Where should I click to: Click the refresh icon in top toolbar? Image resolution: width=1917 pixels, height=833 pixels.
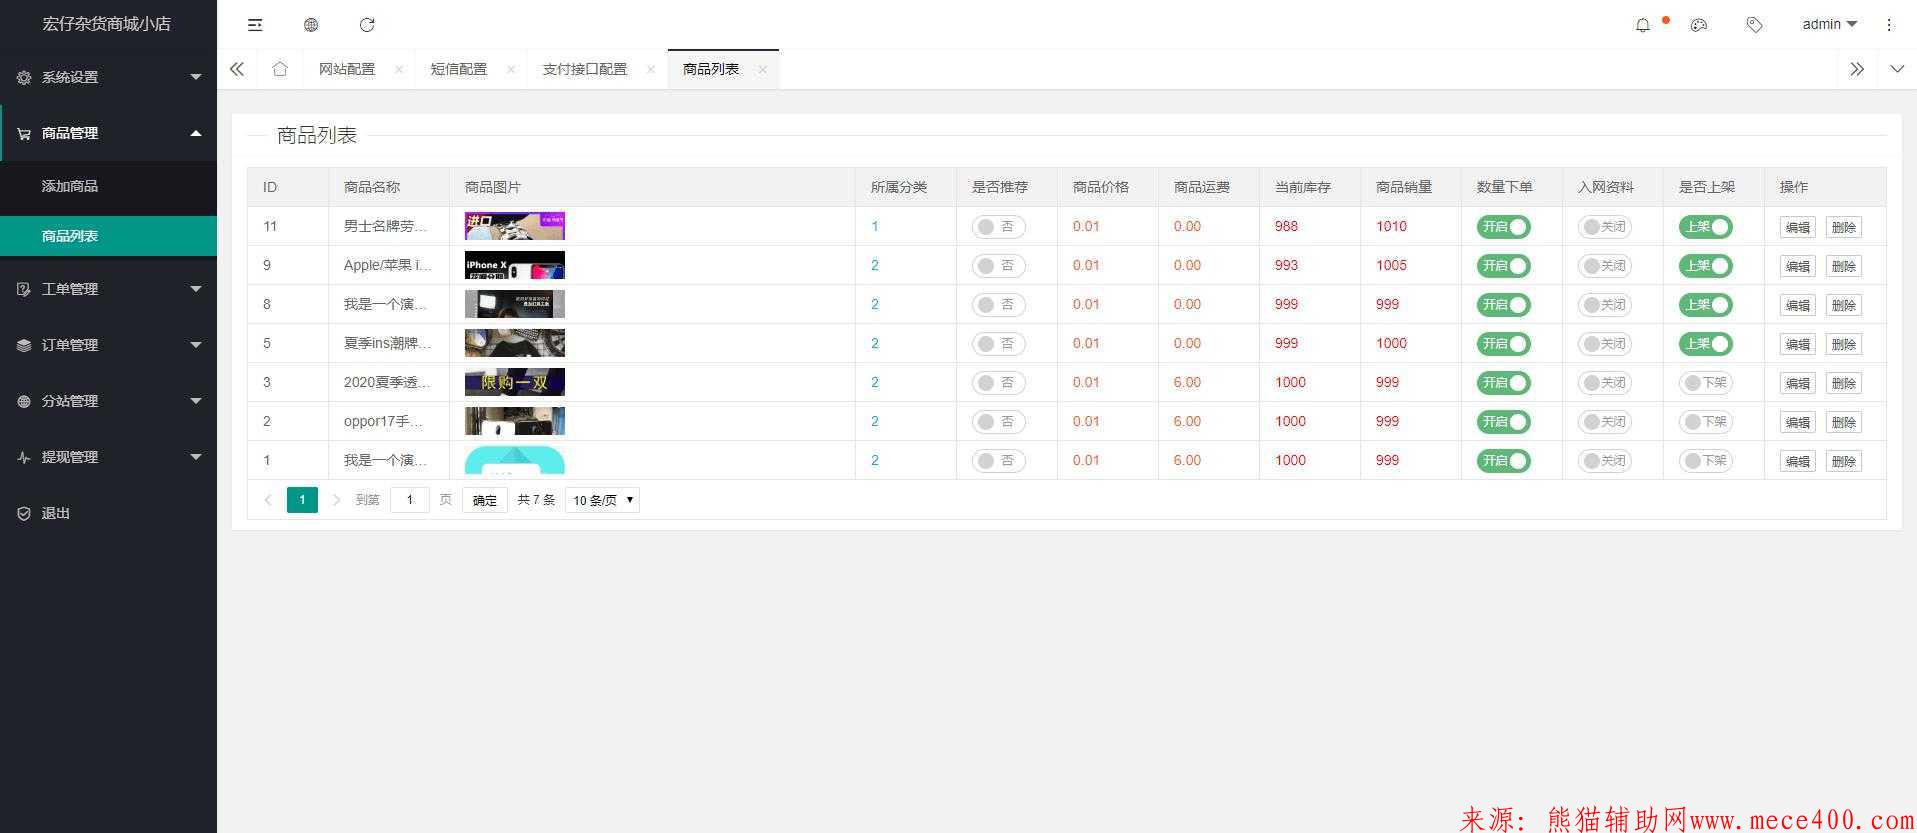point(367,25)
